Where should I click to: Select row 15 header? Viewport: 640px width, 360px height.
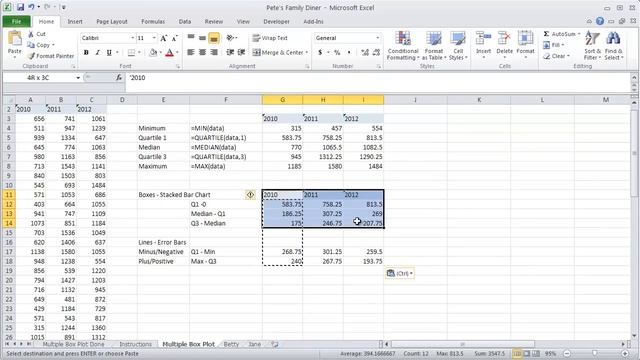pyautogui.click(x=9, y=233)
